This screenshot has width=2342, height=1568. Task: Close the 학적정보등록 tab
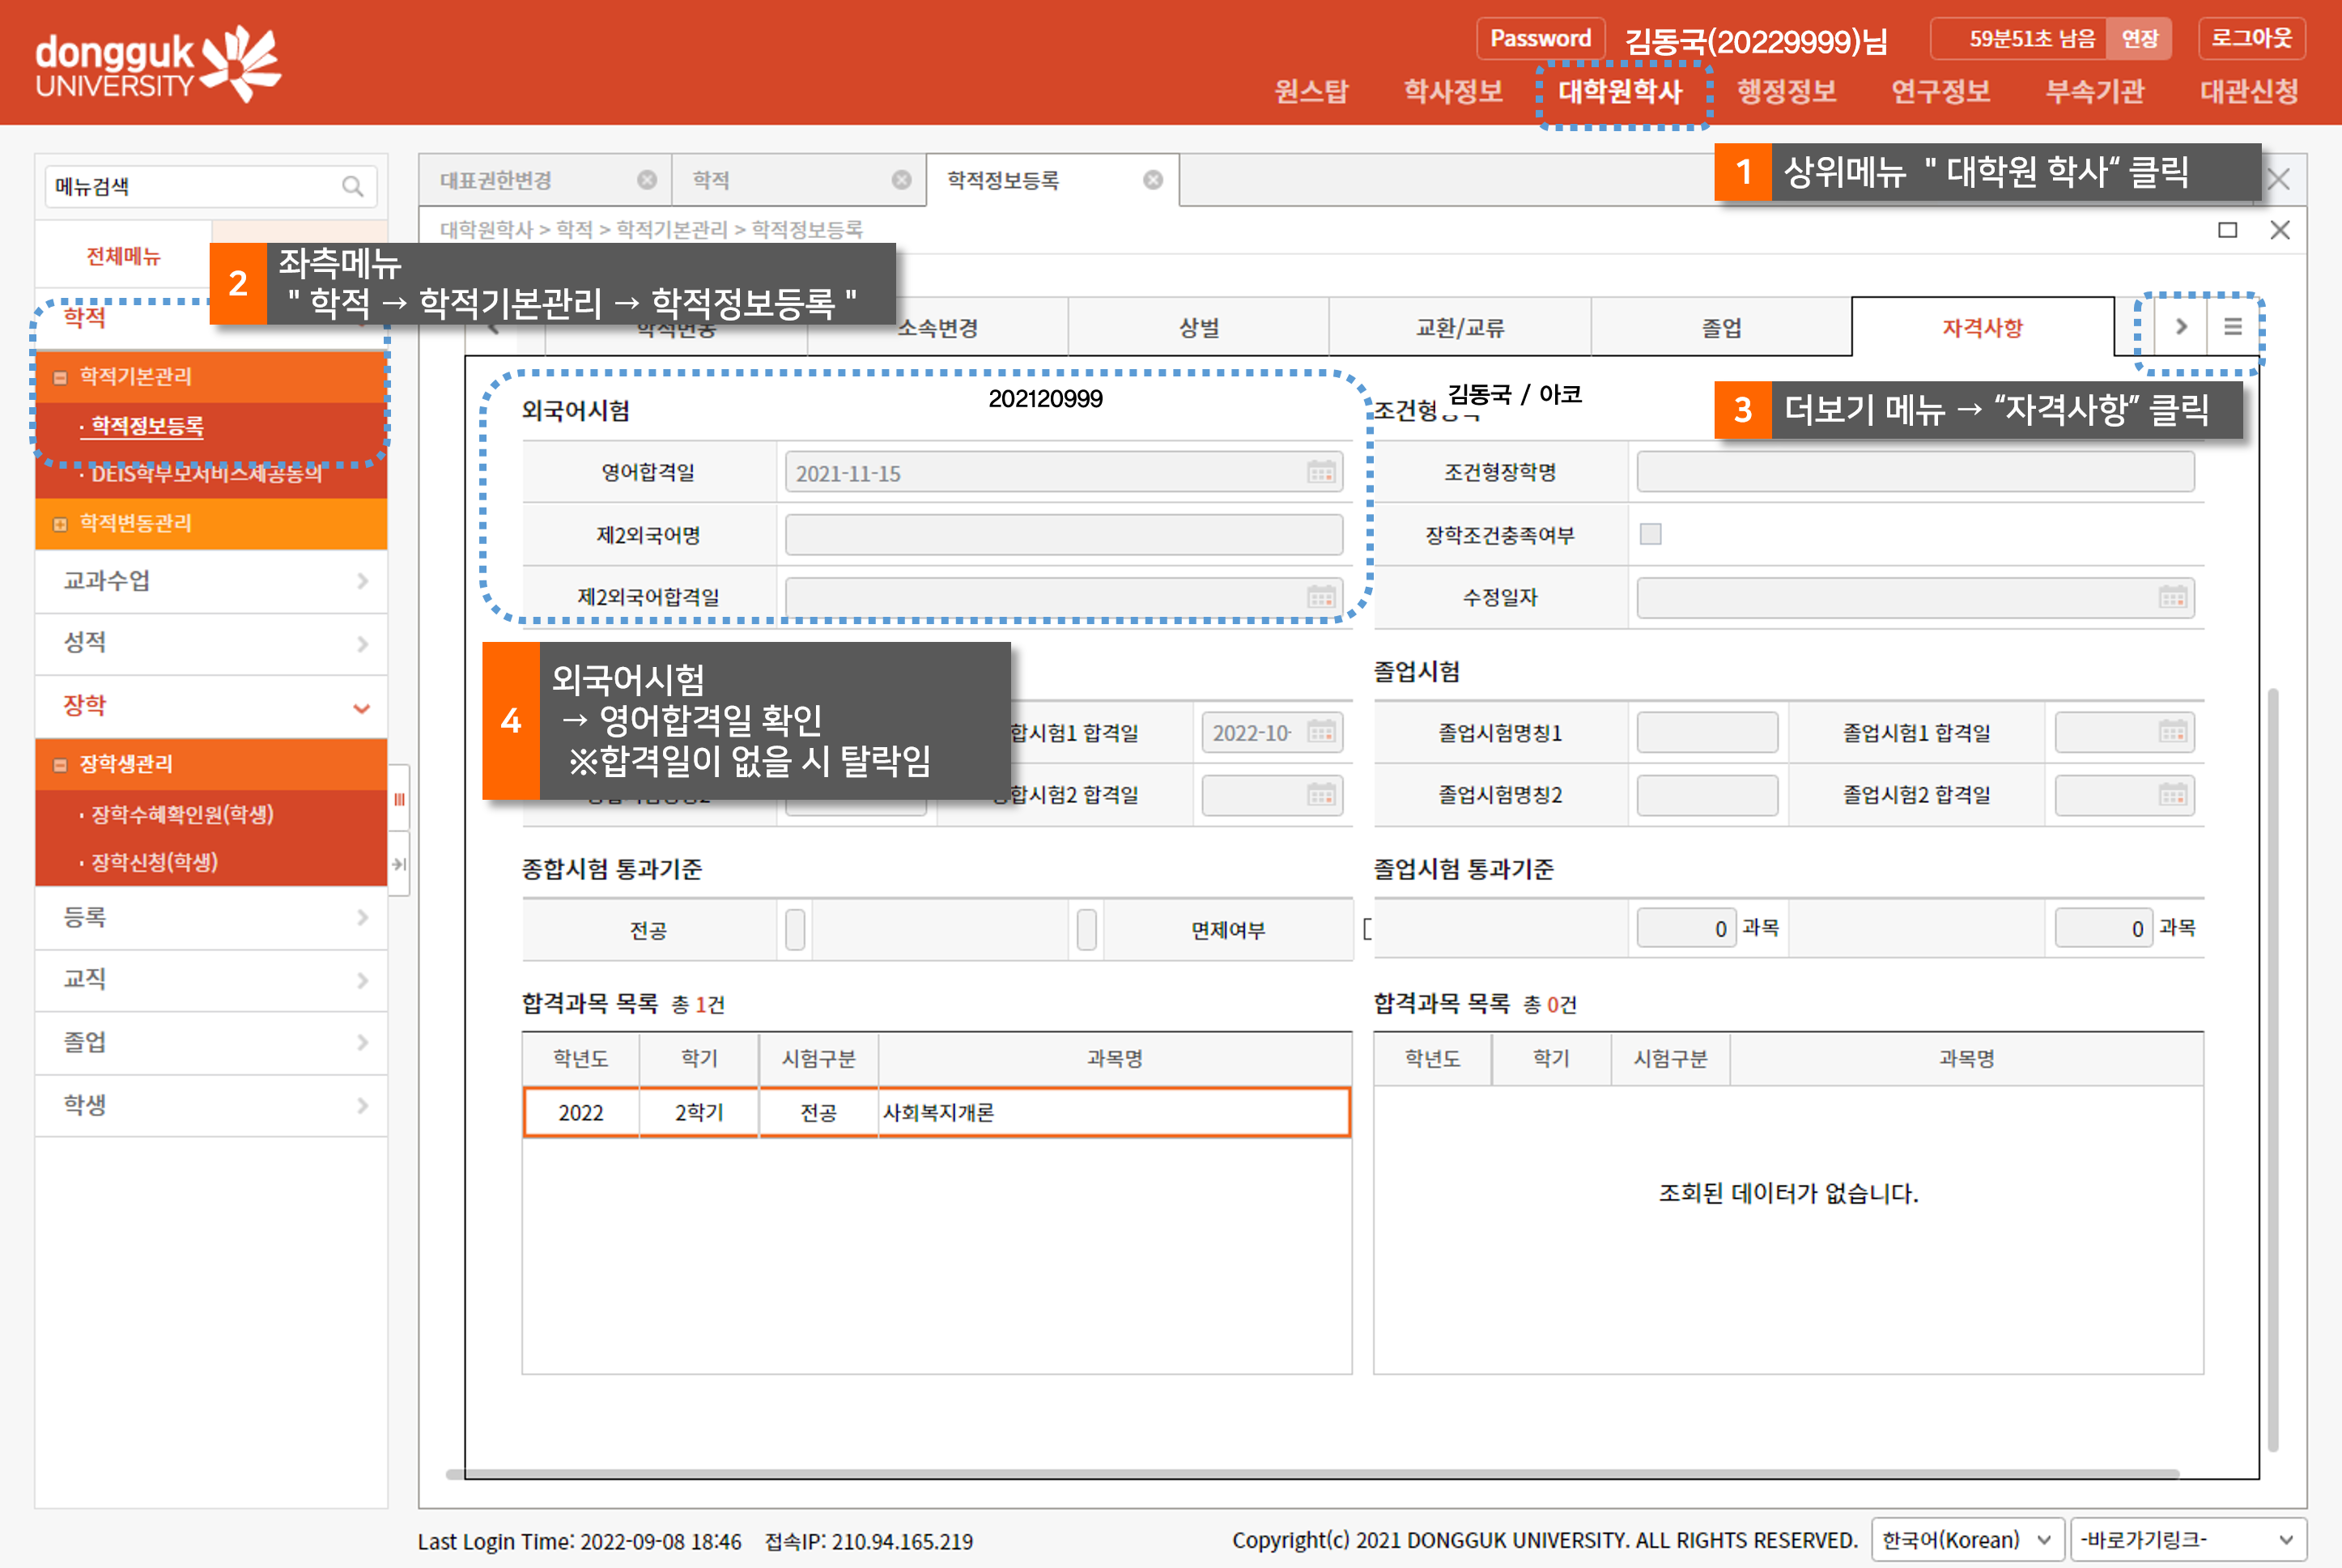1153,180
